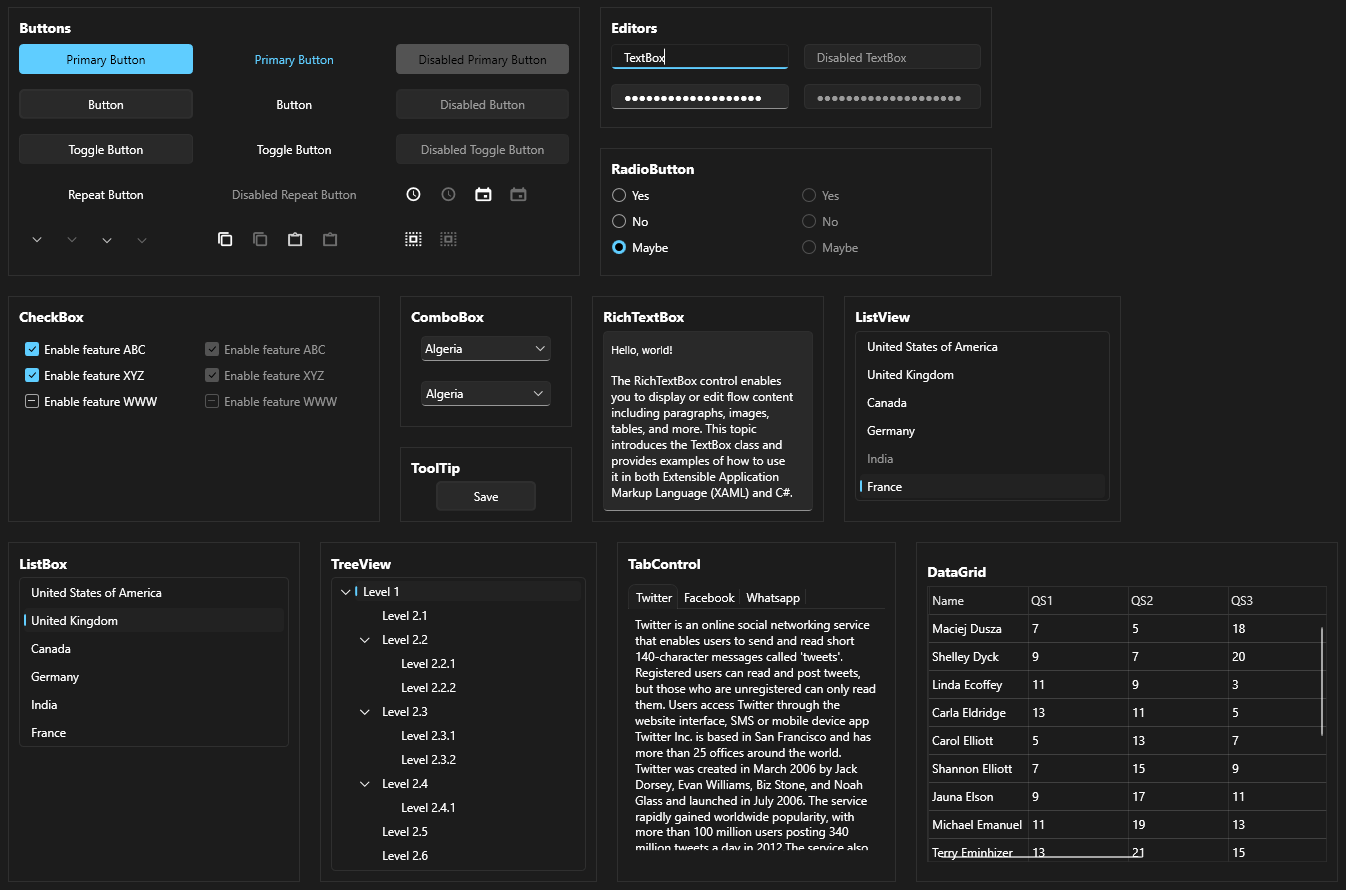The width and height of the screenshot is (1346, 890).
Task: Click the bright select-all dotted square icon
Action: [413, 239]
